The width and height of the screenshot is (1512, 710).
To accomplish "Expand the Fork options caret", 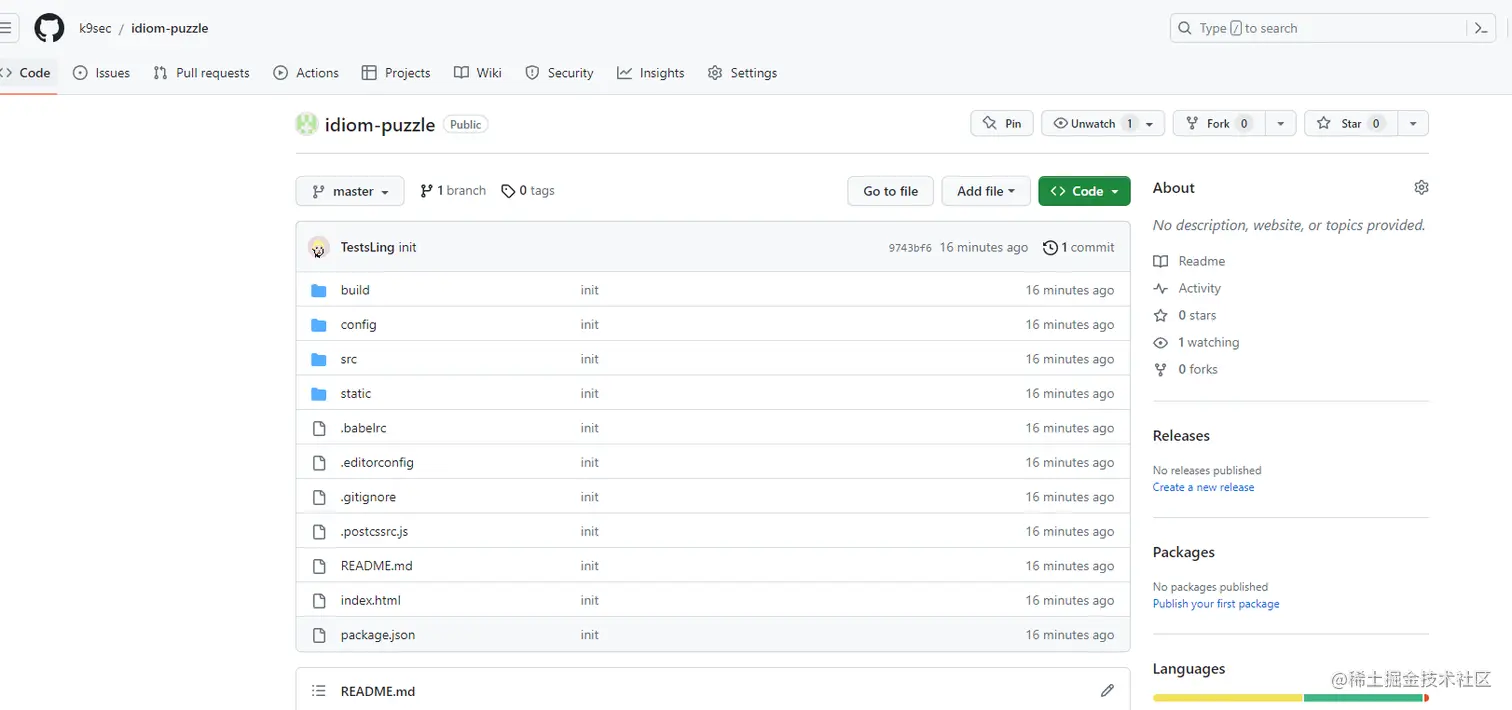I will (1280, 124).
